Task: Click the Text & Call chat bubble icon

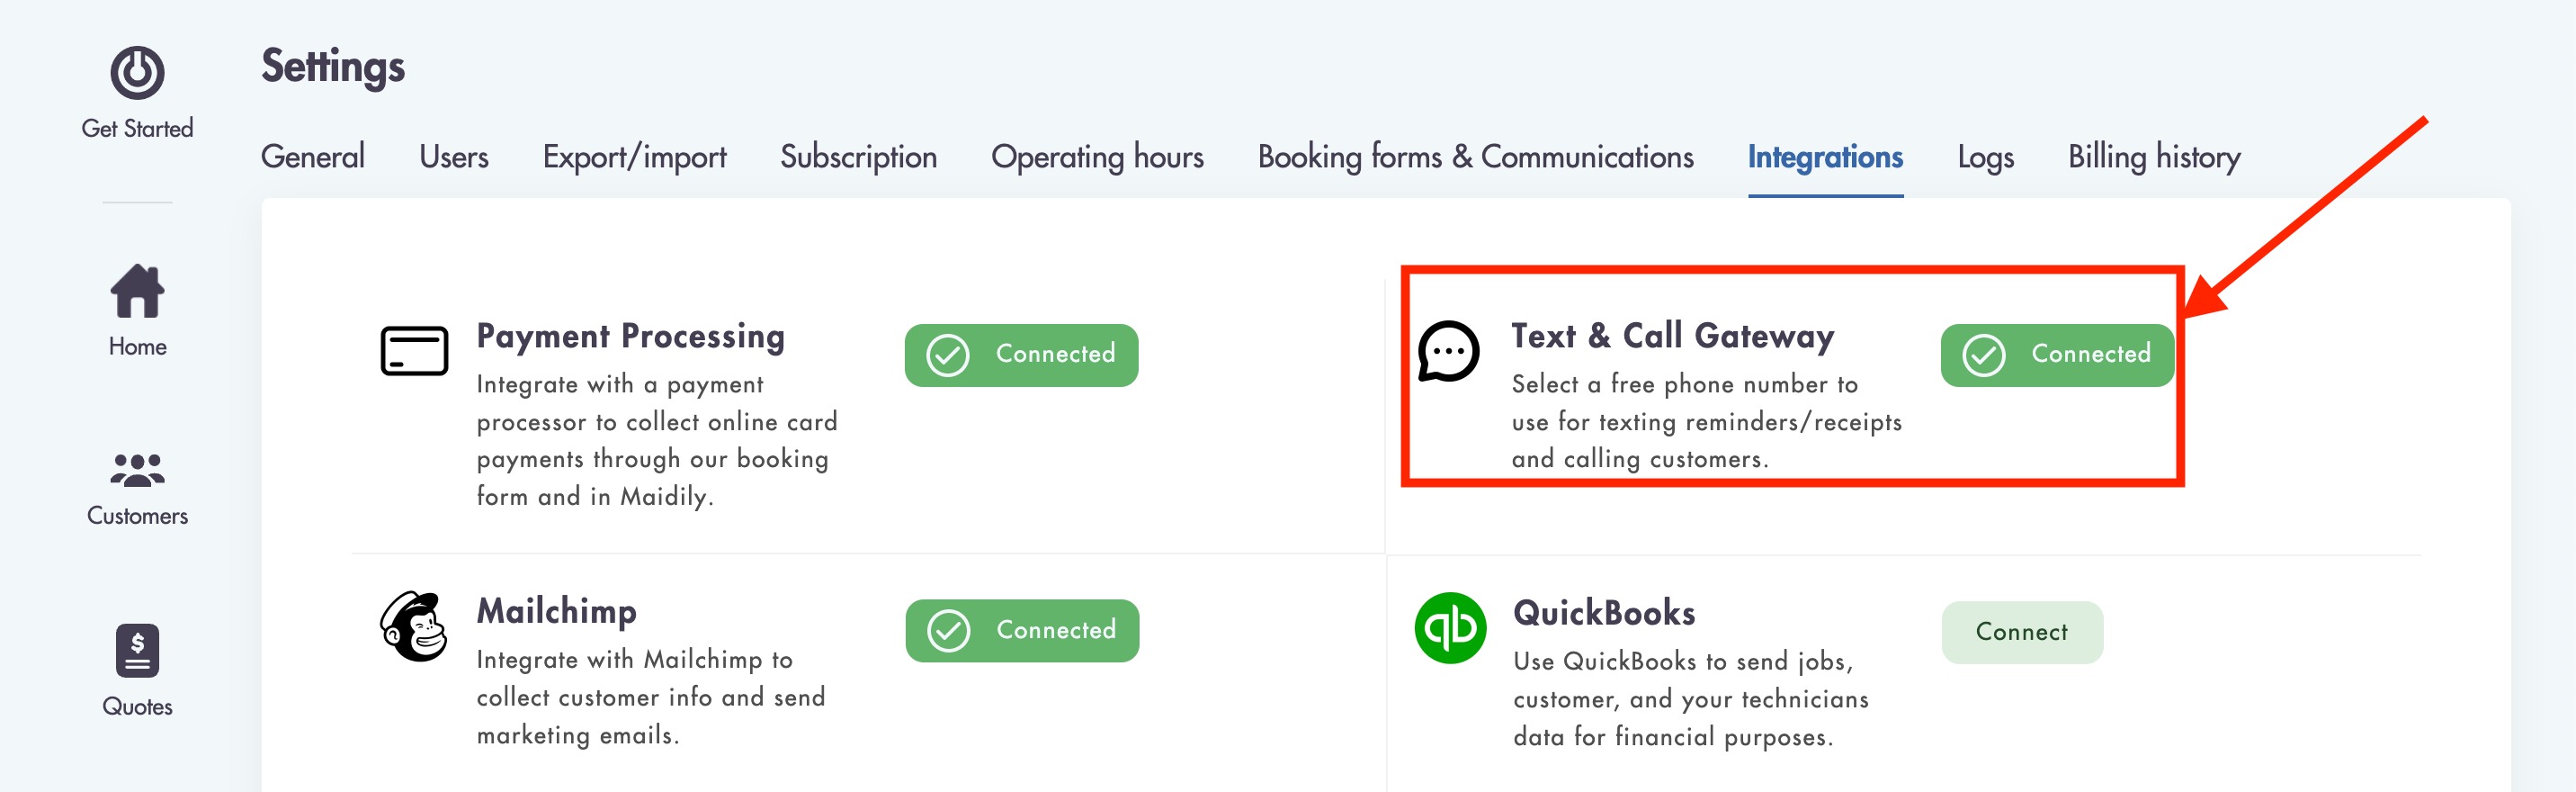Action: click(1448, 352)
